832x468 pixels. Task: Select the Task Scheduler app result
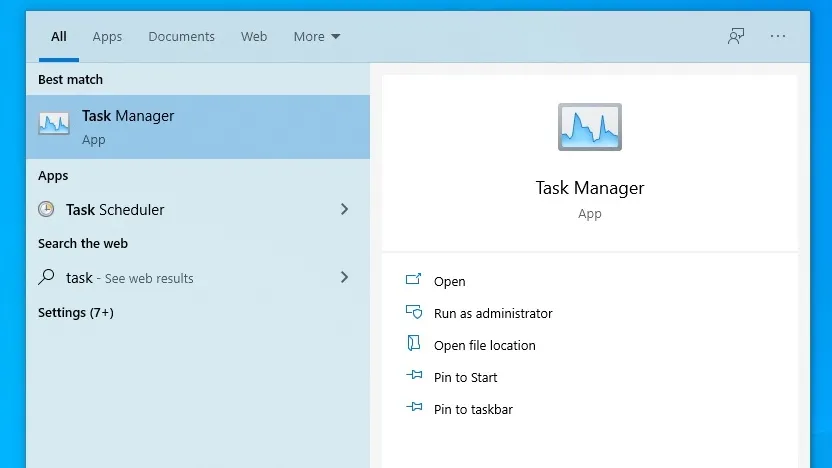(x=198, y=209)
